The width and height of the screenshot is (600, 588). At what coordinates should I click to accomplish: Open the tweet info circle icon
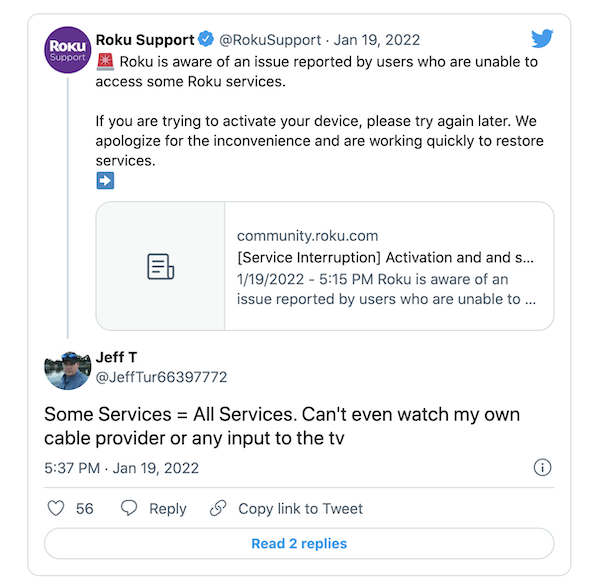point(542,467)
